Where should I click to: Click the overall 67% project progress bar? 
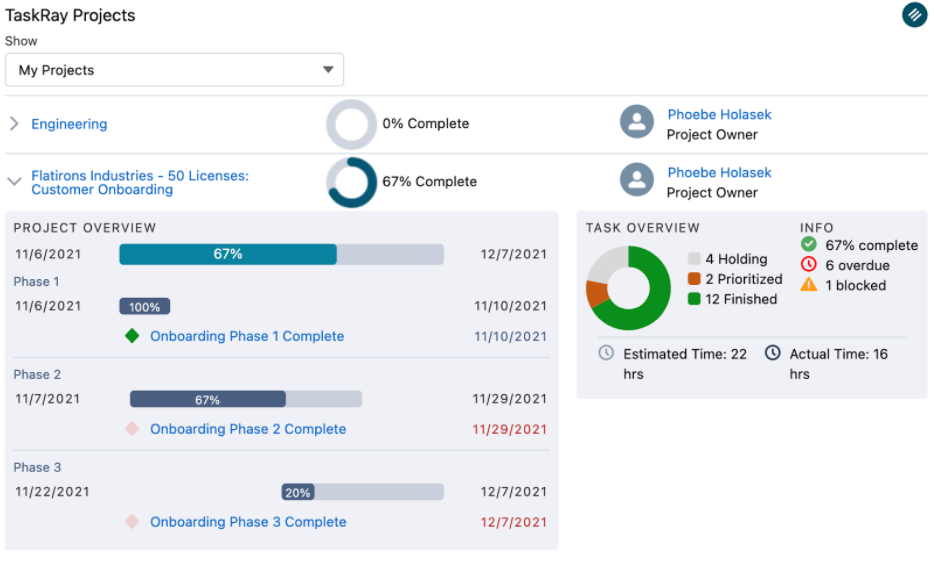pyautogui.click(x=281, y=254)
